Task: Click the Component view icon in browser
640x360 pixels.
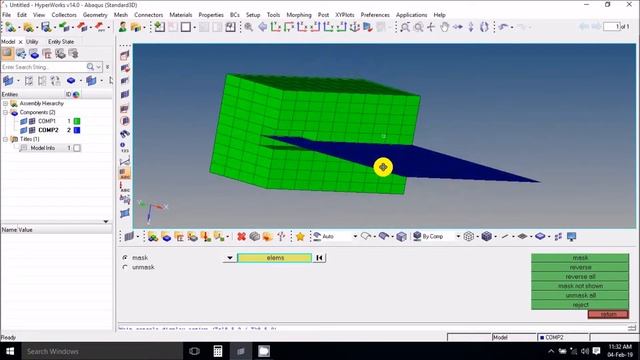Action: click(34, 53)
